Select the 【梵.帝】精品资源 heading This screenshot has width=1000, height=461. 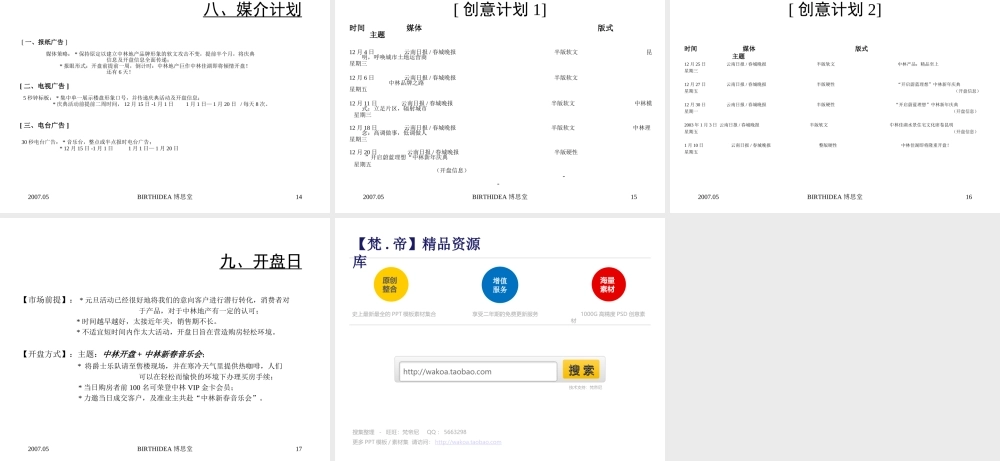point(416,244)
